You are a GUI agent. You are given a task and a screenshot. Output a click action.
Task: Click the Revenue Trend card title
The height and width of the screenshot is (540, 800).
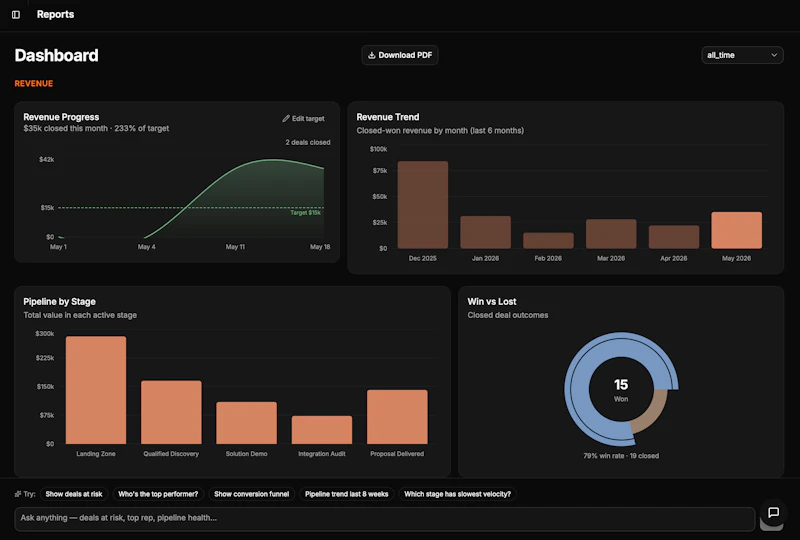pyautogui.click(x=388, y=117)
